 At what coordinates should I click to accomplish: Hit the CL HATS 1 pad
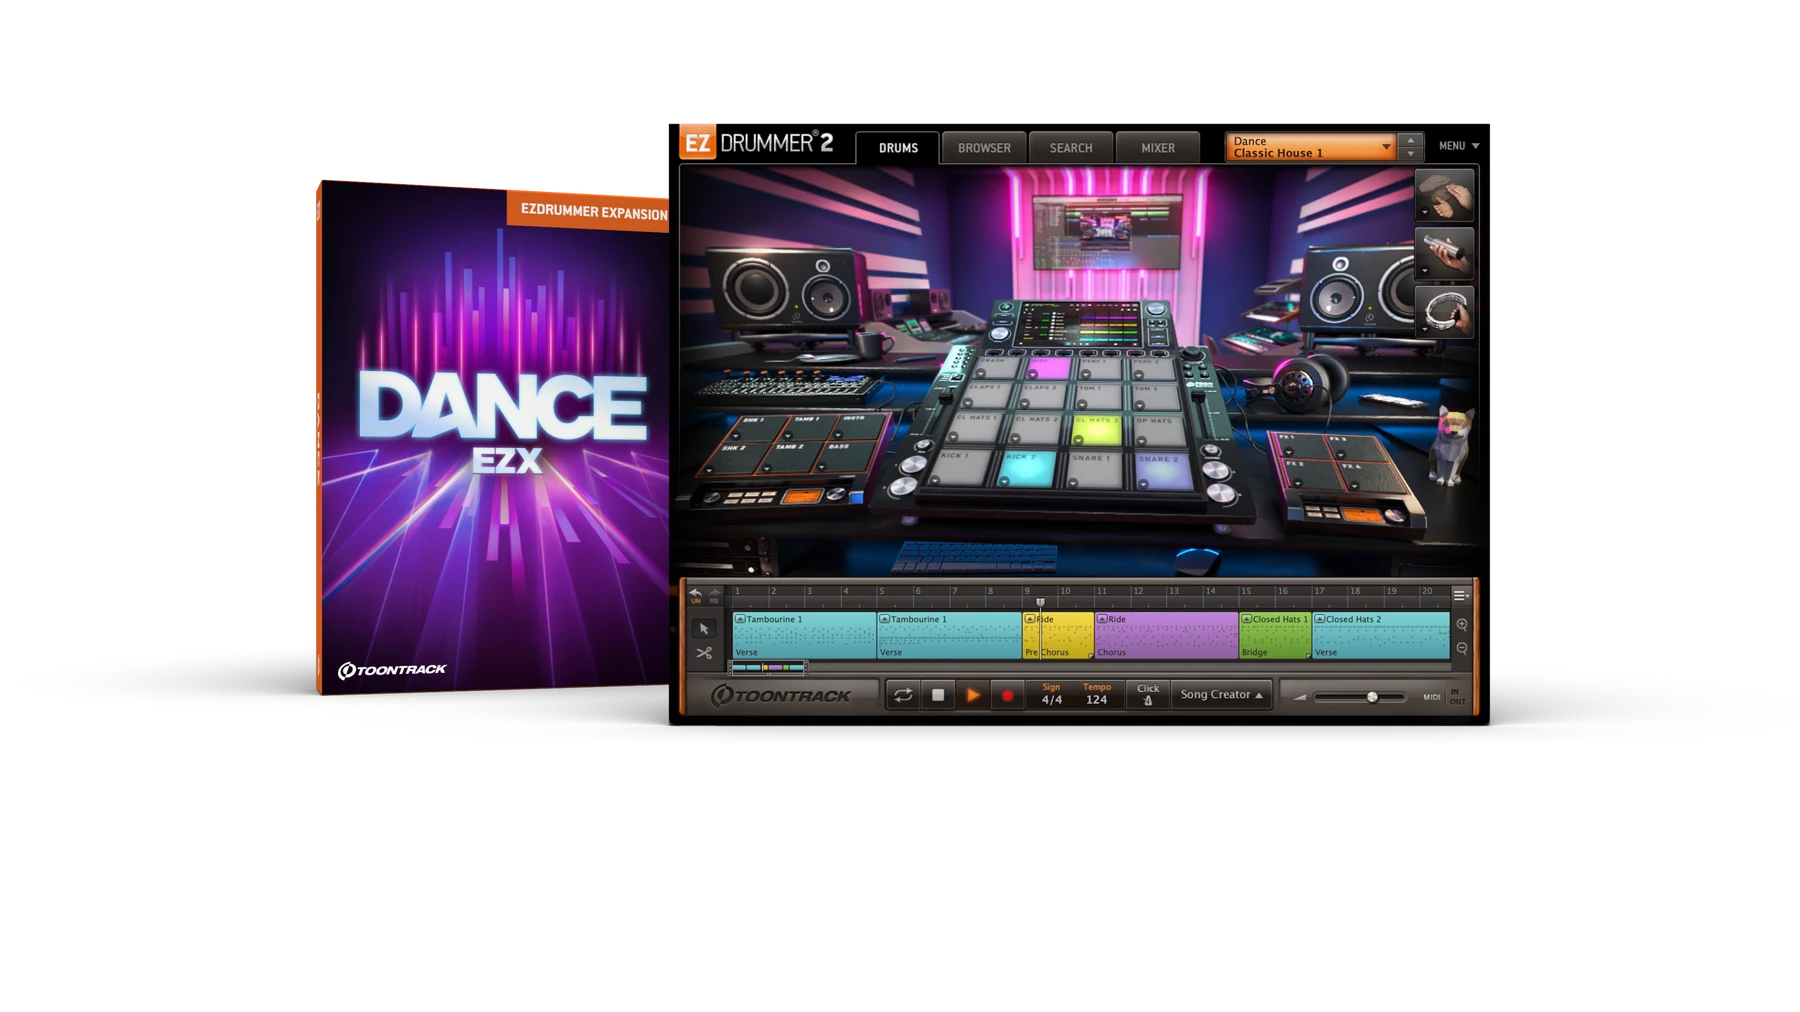click(976, 429)
